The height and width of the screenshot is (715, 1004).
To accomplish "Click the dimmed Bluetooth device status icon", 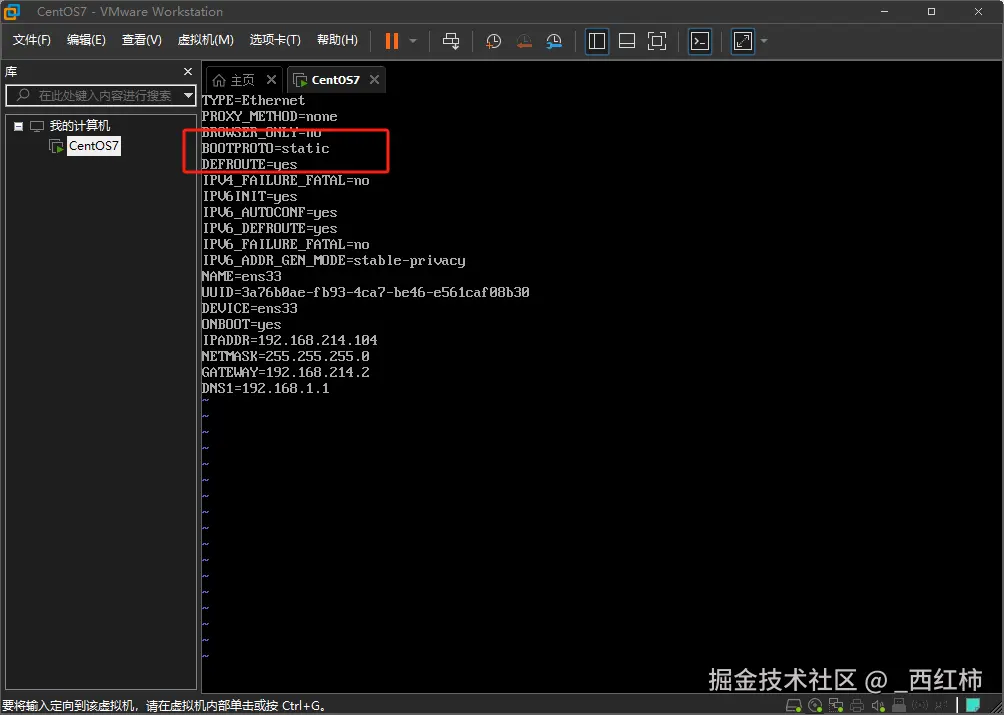I will coord(941,705).
